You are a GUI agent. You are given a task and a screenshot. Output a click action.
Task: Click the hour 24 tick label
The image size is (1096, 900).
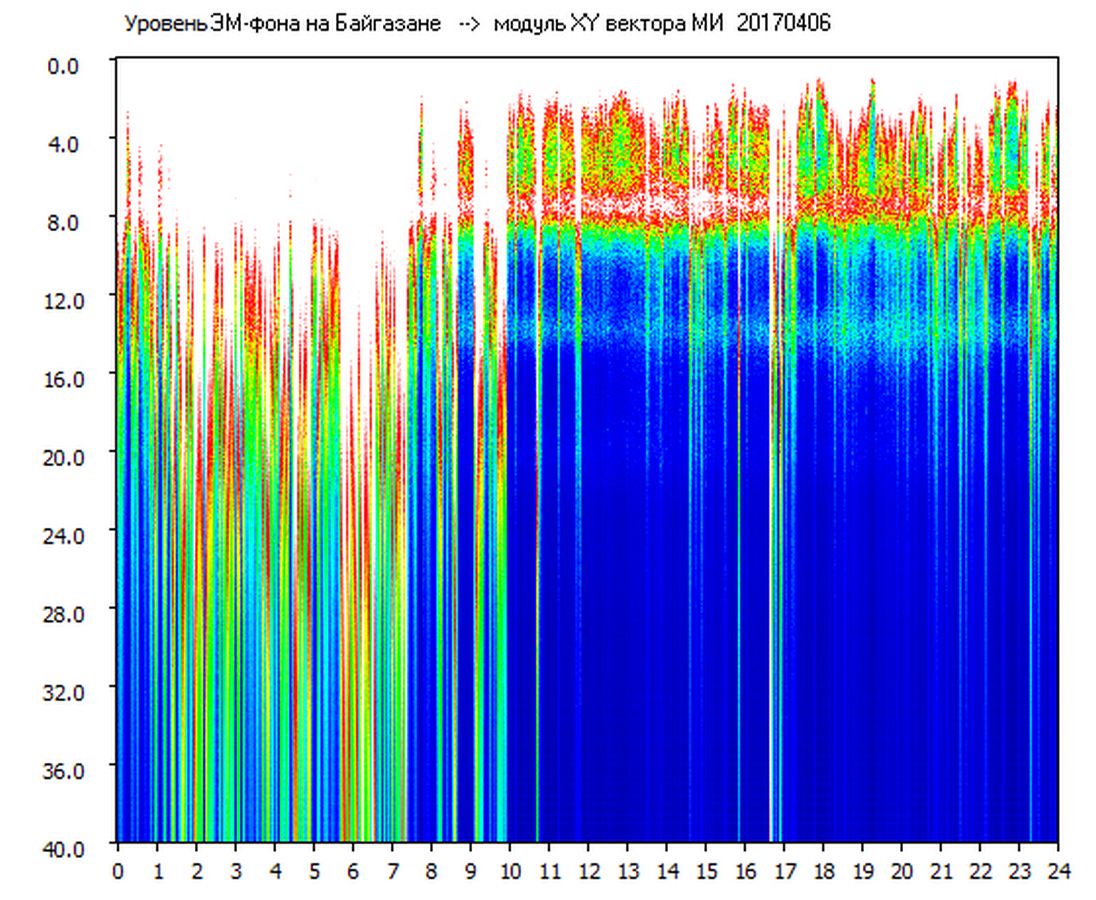(x=1058, y=871)
